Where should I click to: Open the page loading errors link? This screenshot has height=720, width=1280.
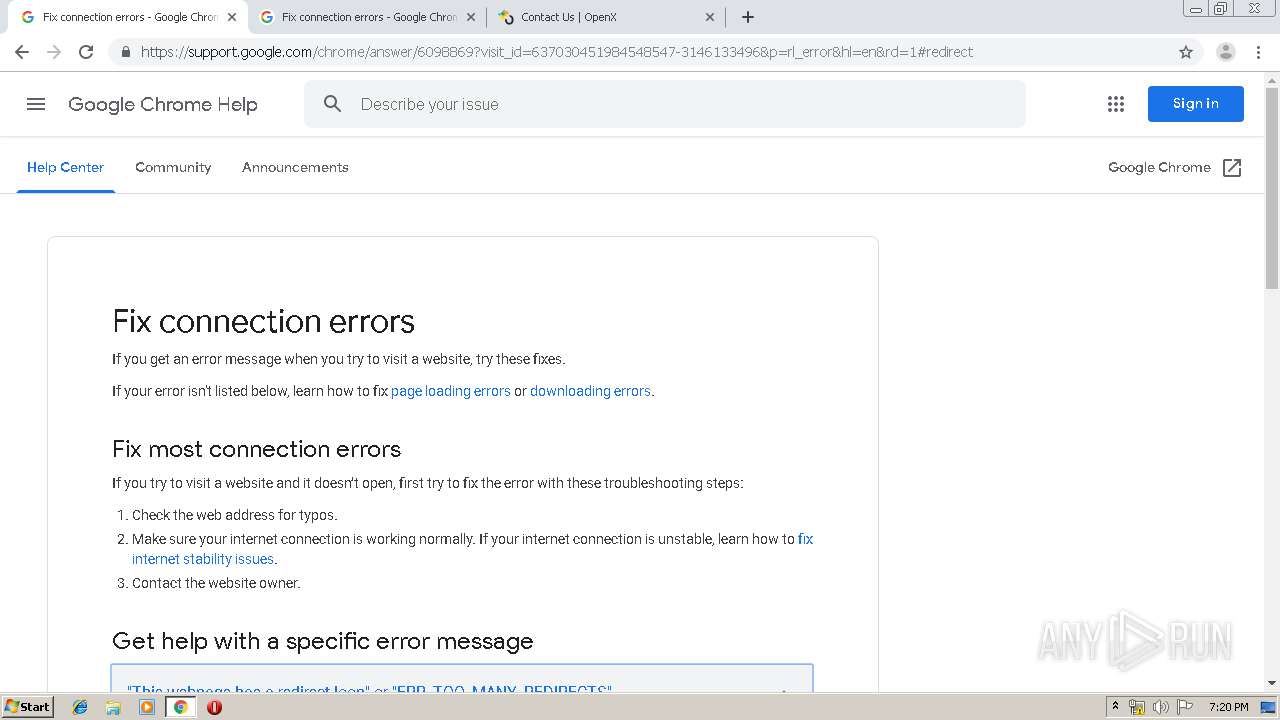click(x=451, y=391)
